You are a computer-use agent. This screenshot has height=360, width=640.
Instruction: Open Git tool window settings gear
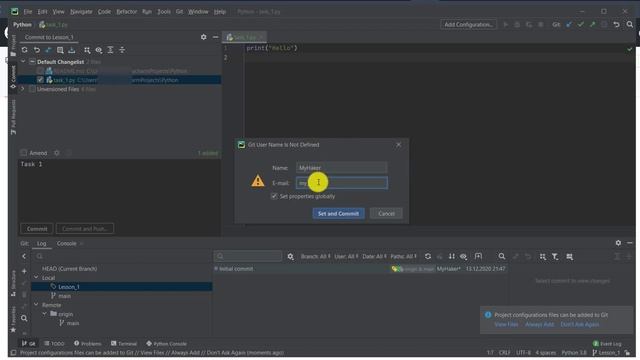[618, 243]
